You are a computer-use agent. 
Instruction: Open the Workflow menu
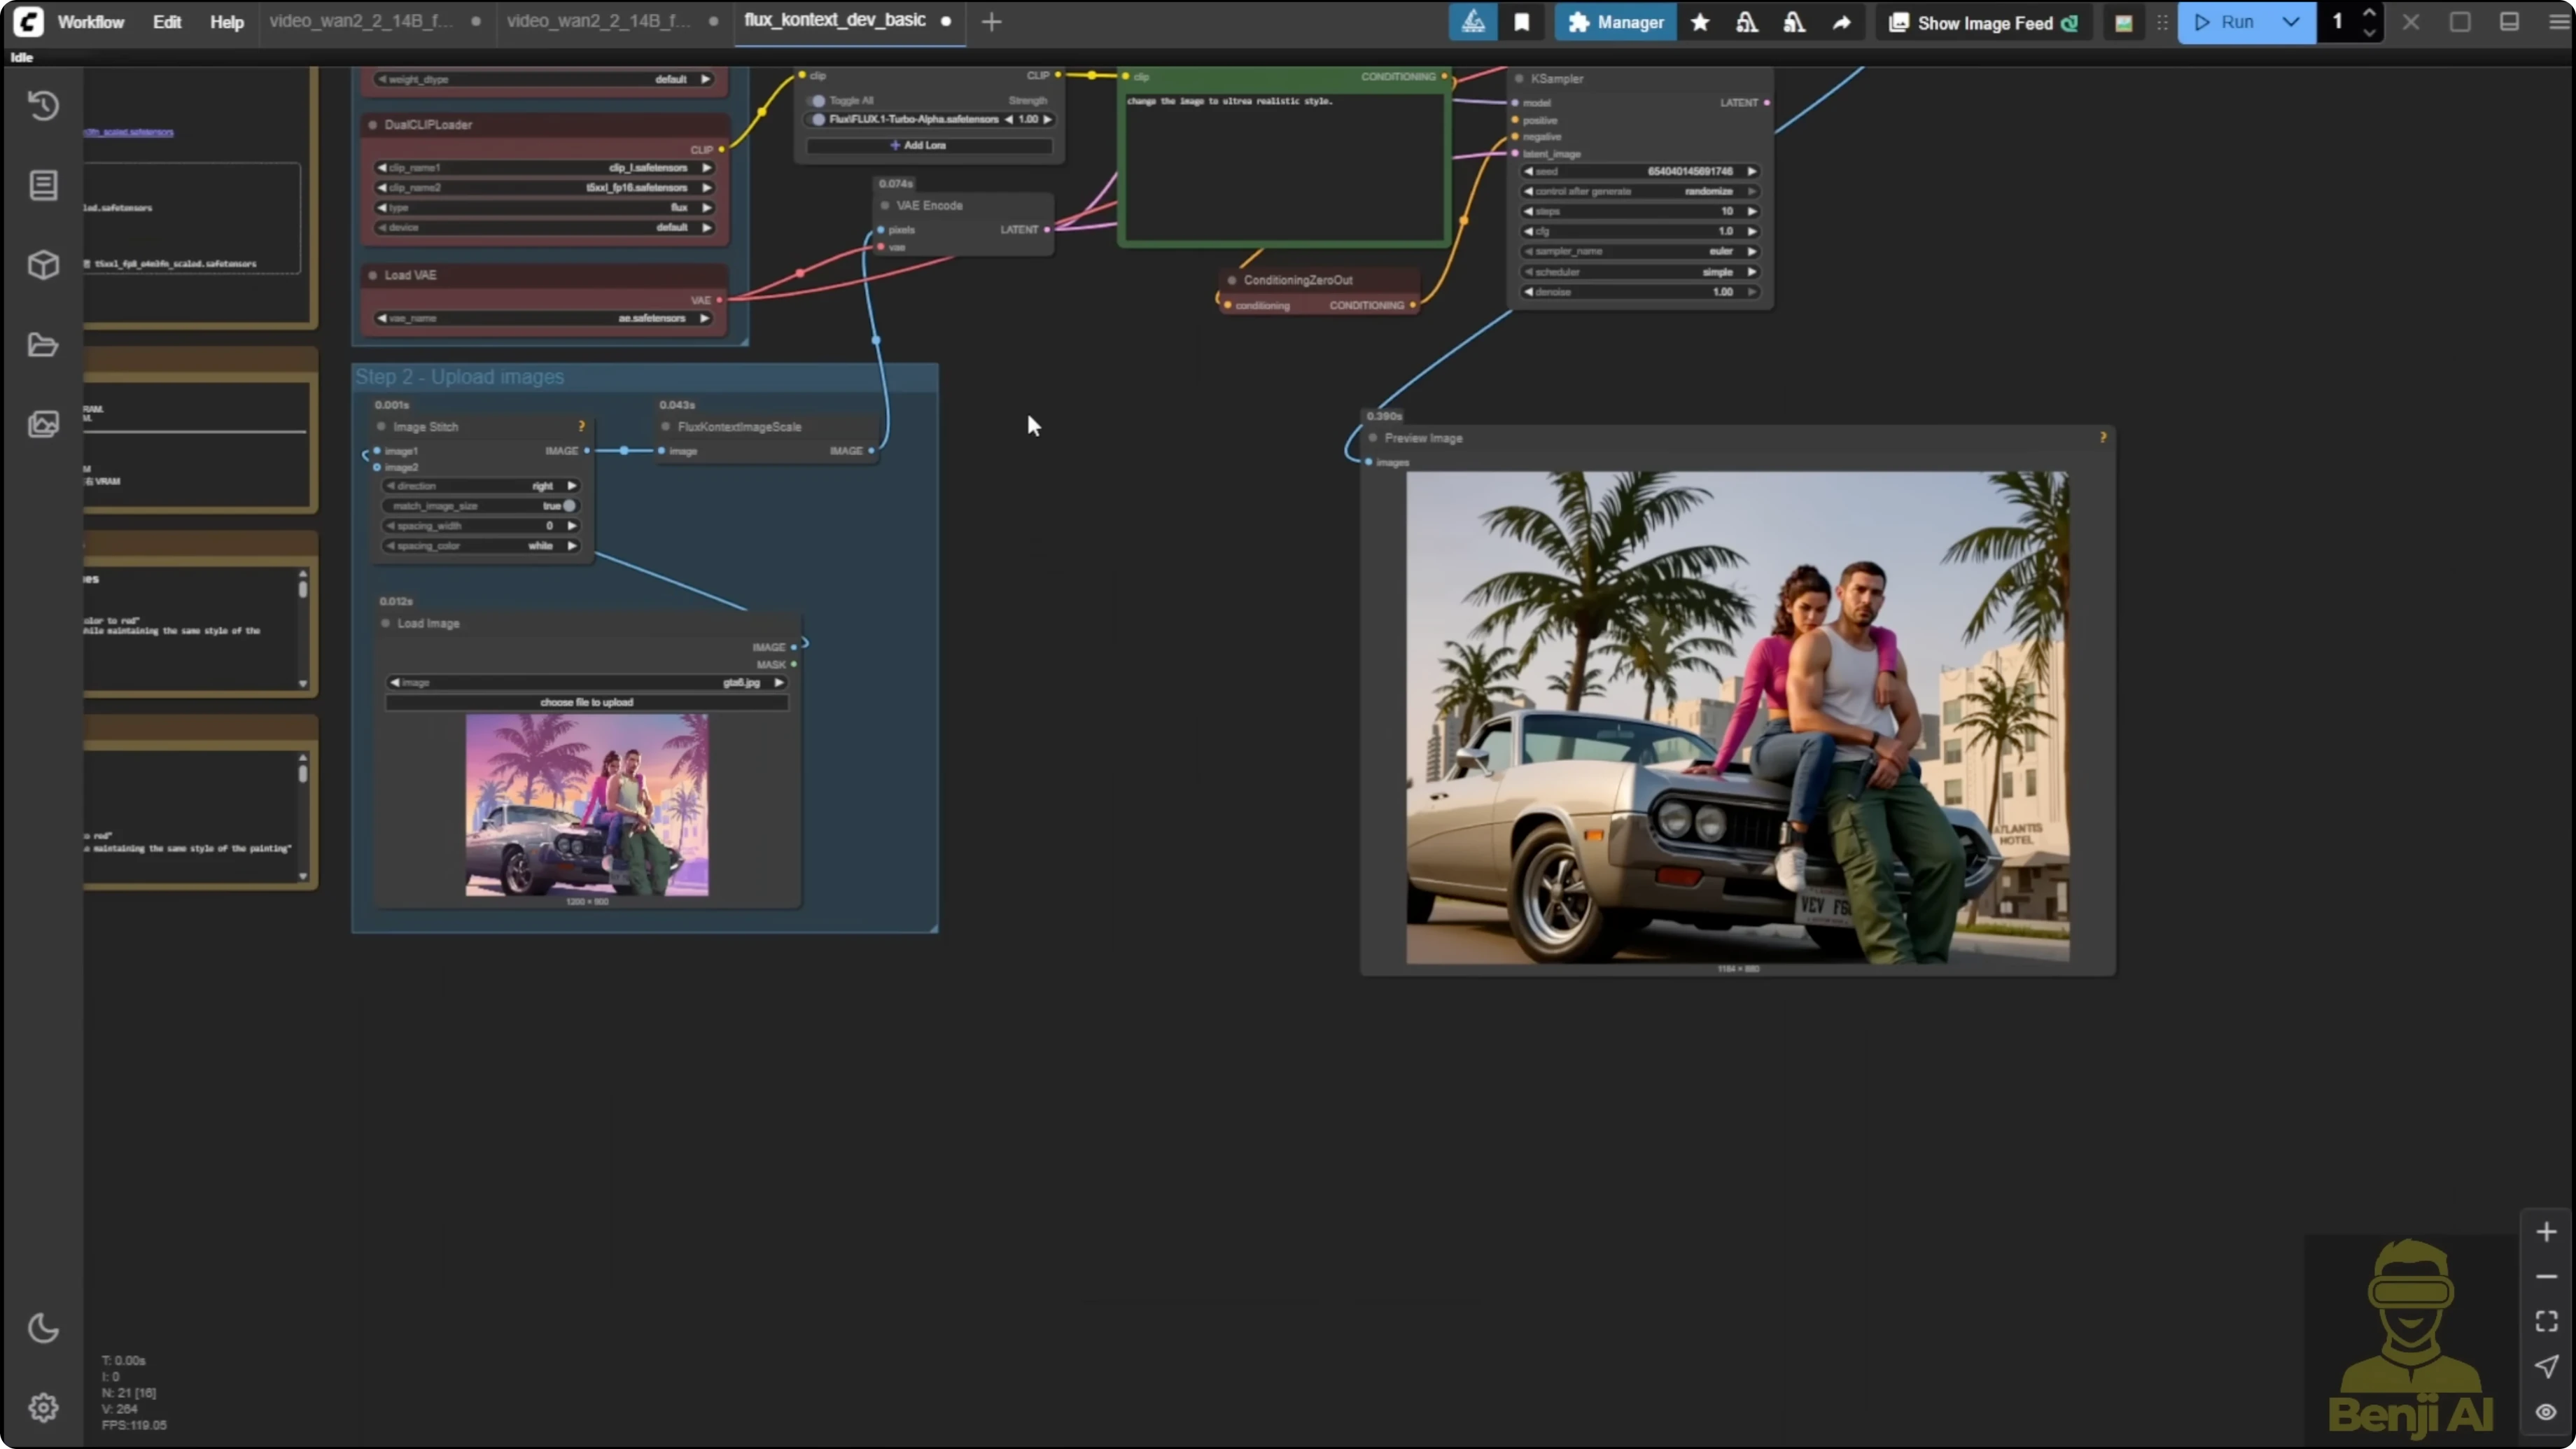91,22
